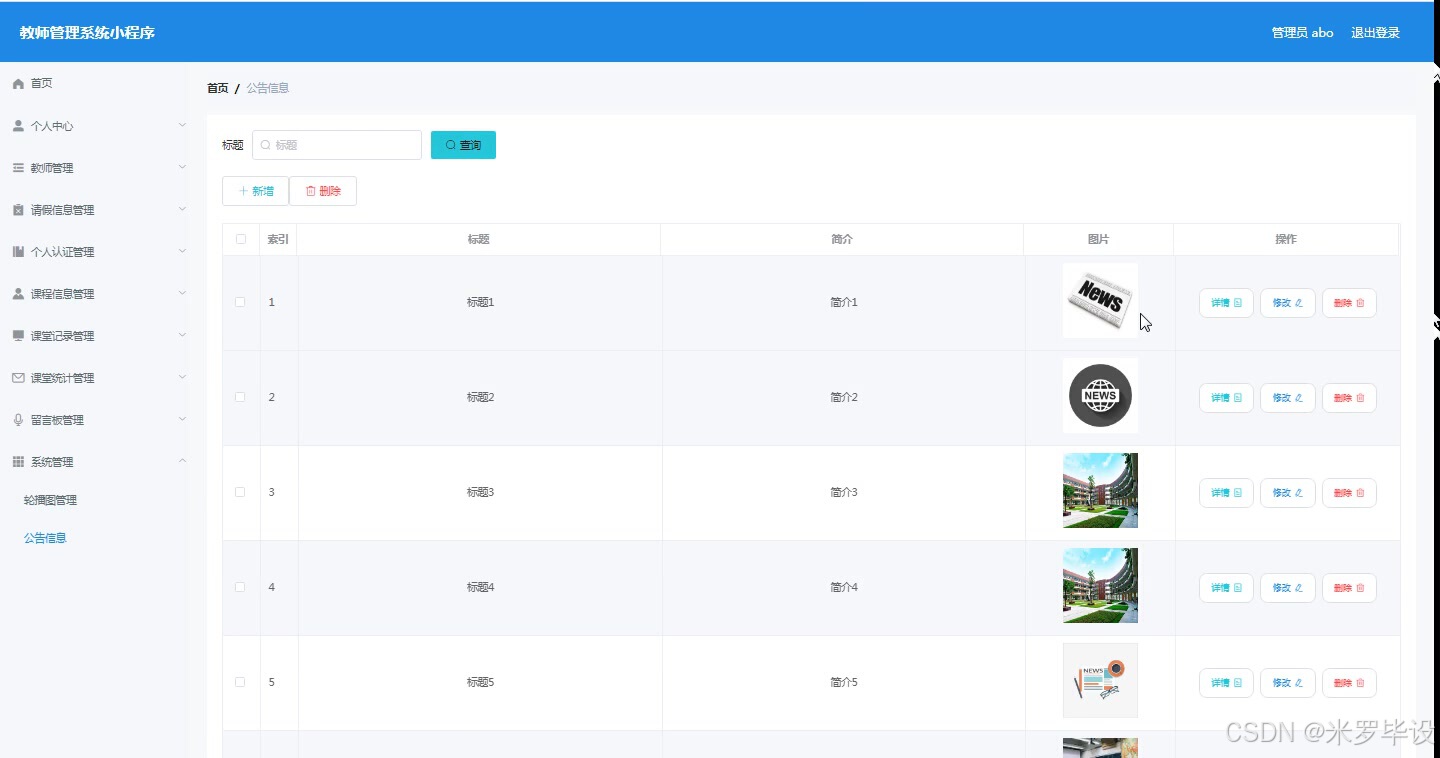Open the 轮播图管理 submenu item
Image resolution: width=1440 pixels, height=758 pixels.
click(x=50, y=500)
